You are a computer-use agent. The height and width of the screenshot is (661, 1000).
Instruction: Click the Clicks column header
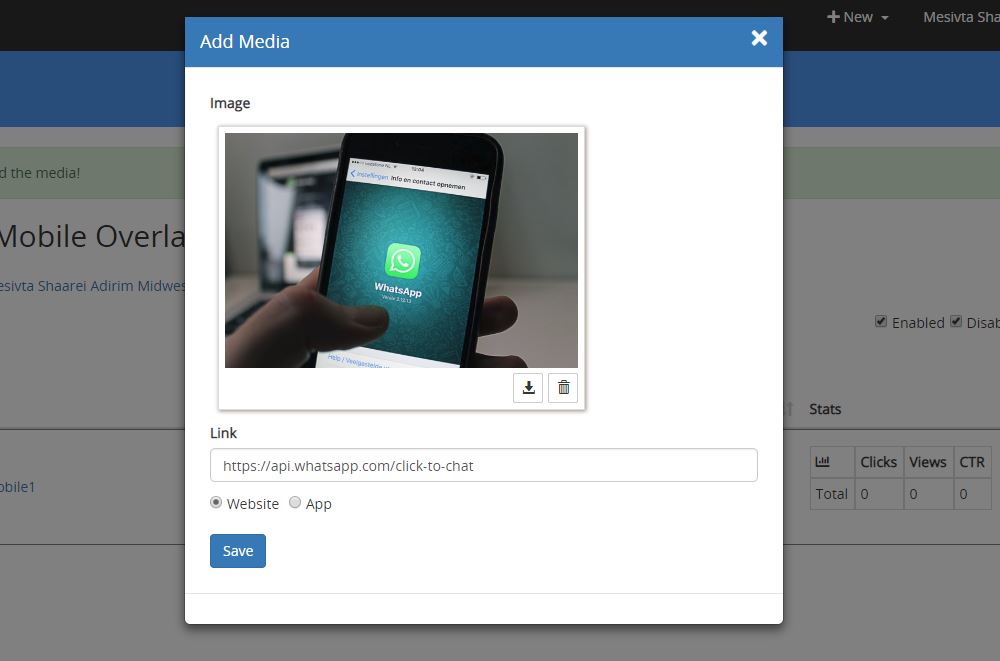tap(878, 462)
